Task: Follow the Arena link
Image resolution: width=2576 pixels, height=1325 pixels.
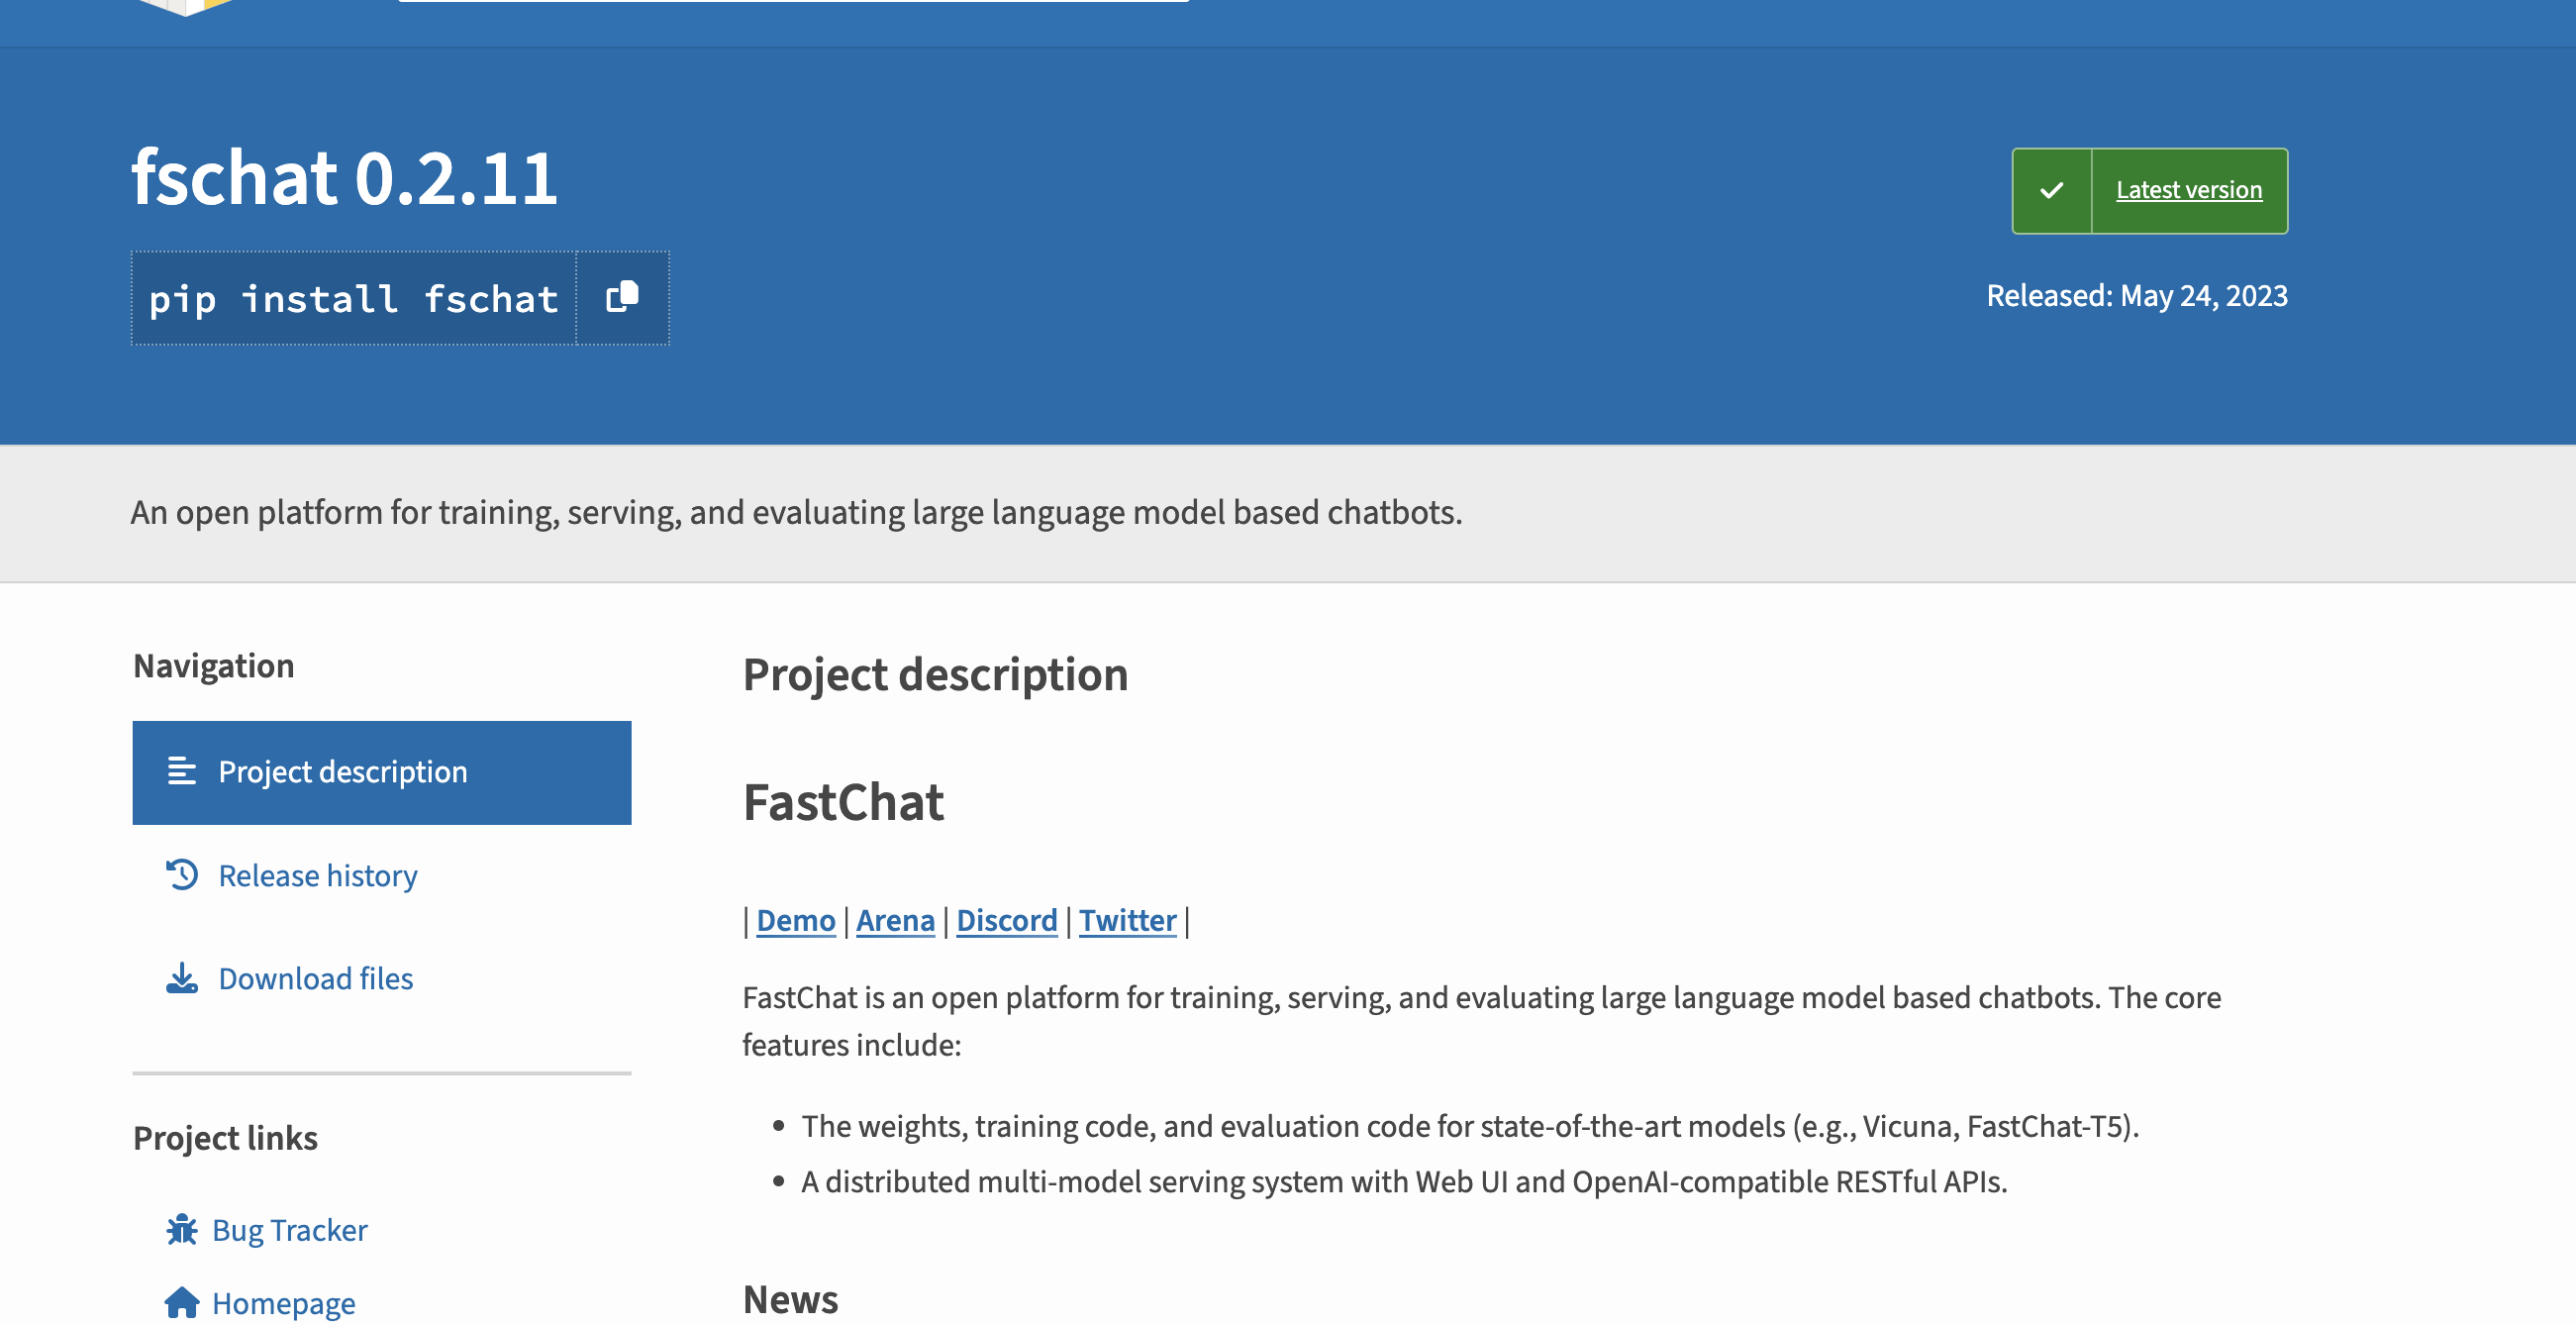Action: point(895,920)
